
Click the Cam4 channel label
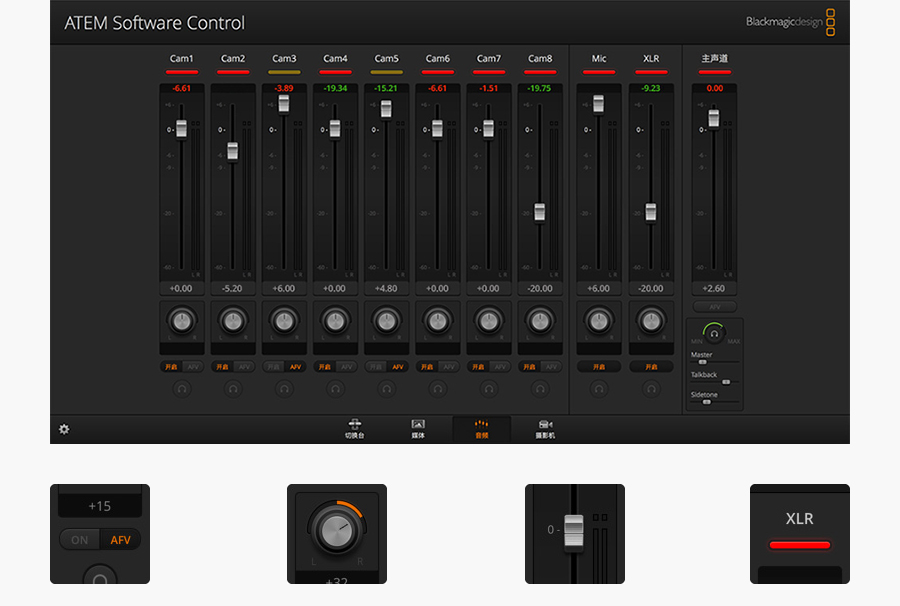(x=335, y=59)
